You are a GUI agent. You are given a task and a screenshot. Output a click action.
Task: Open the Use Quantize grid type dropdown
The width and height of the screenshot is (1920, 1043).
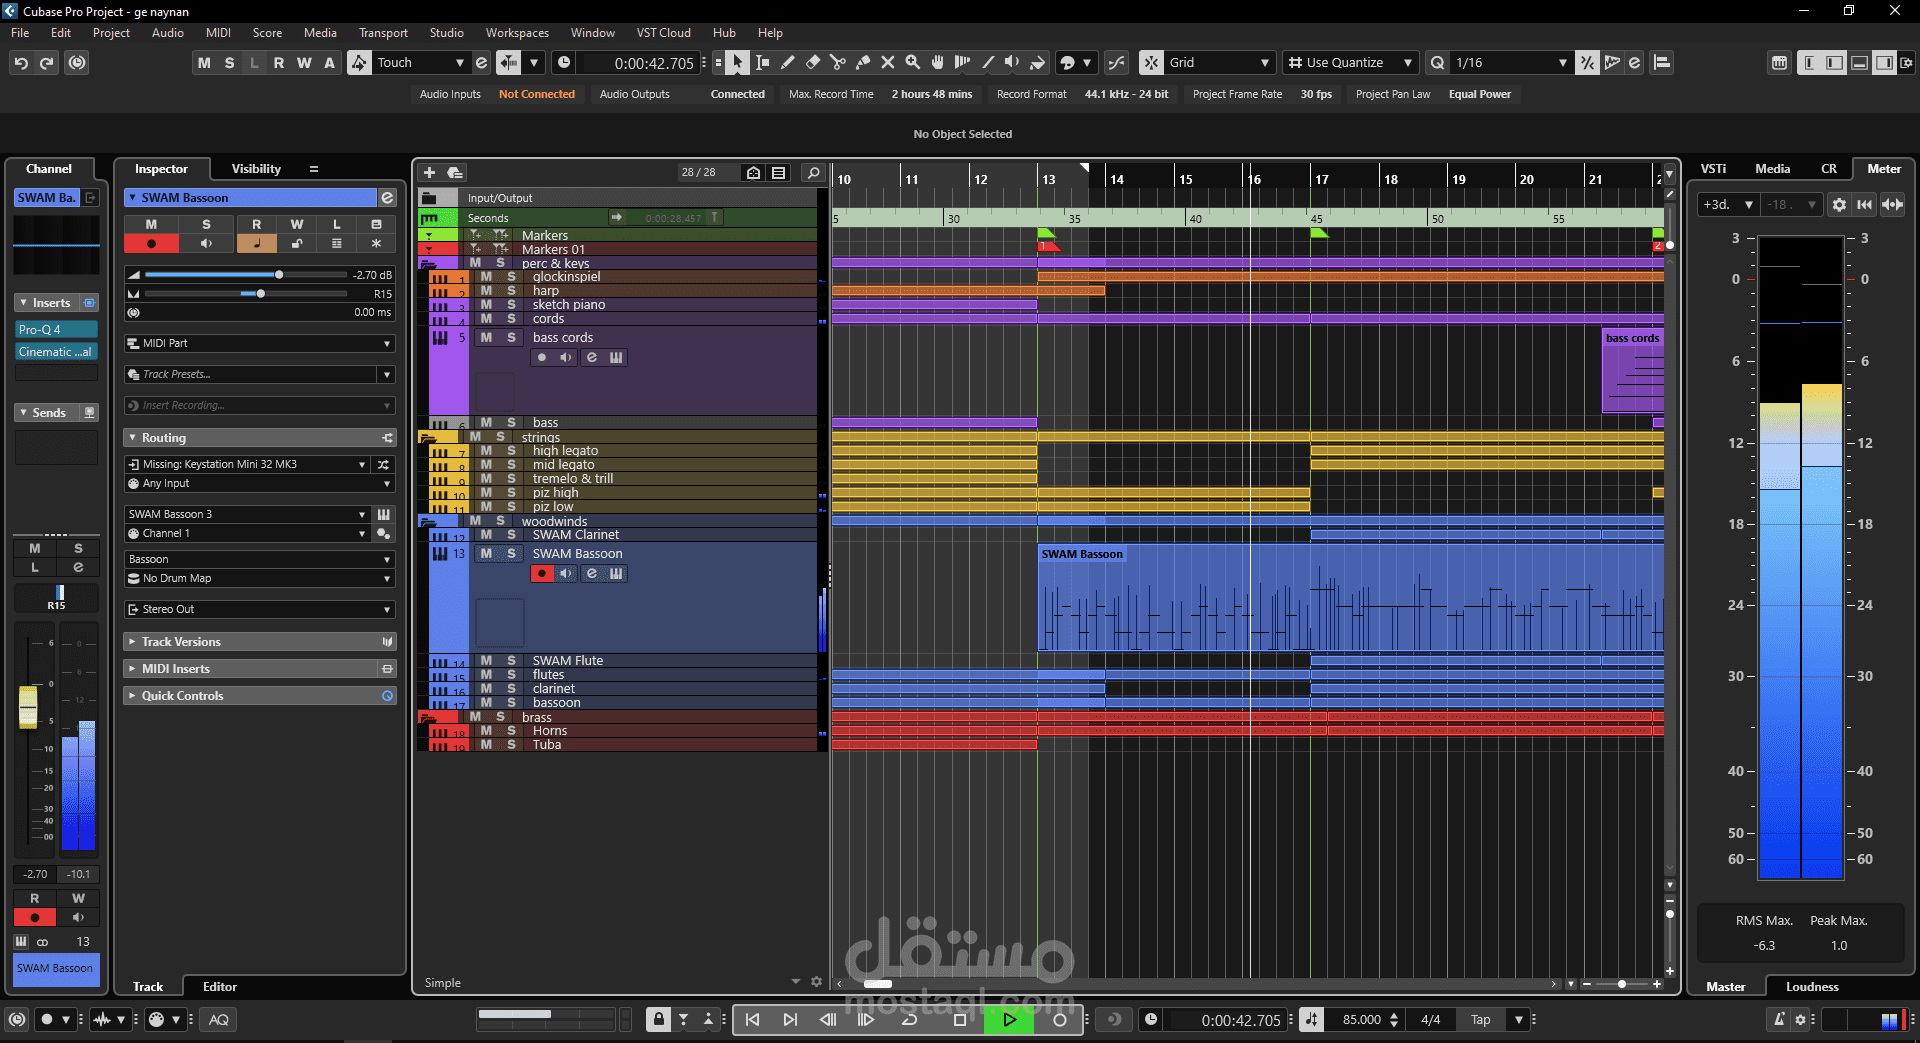pos(1351,63)
